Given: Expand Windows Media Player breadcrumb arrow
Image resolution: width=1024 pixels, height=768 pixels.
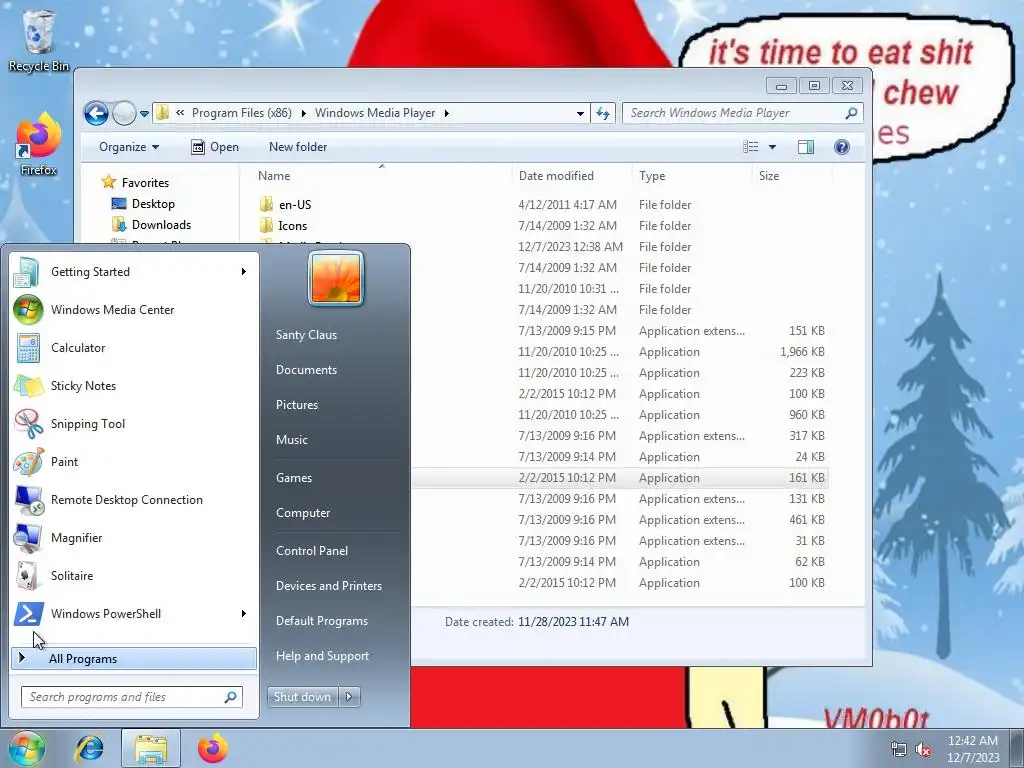Looking at the screenshot, I should 447,113.
